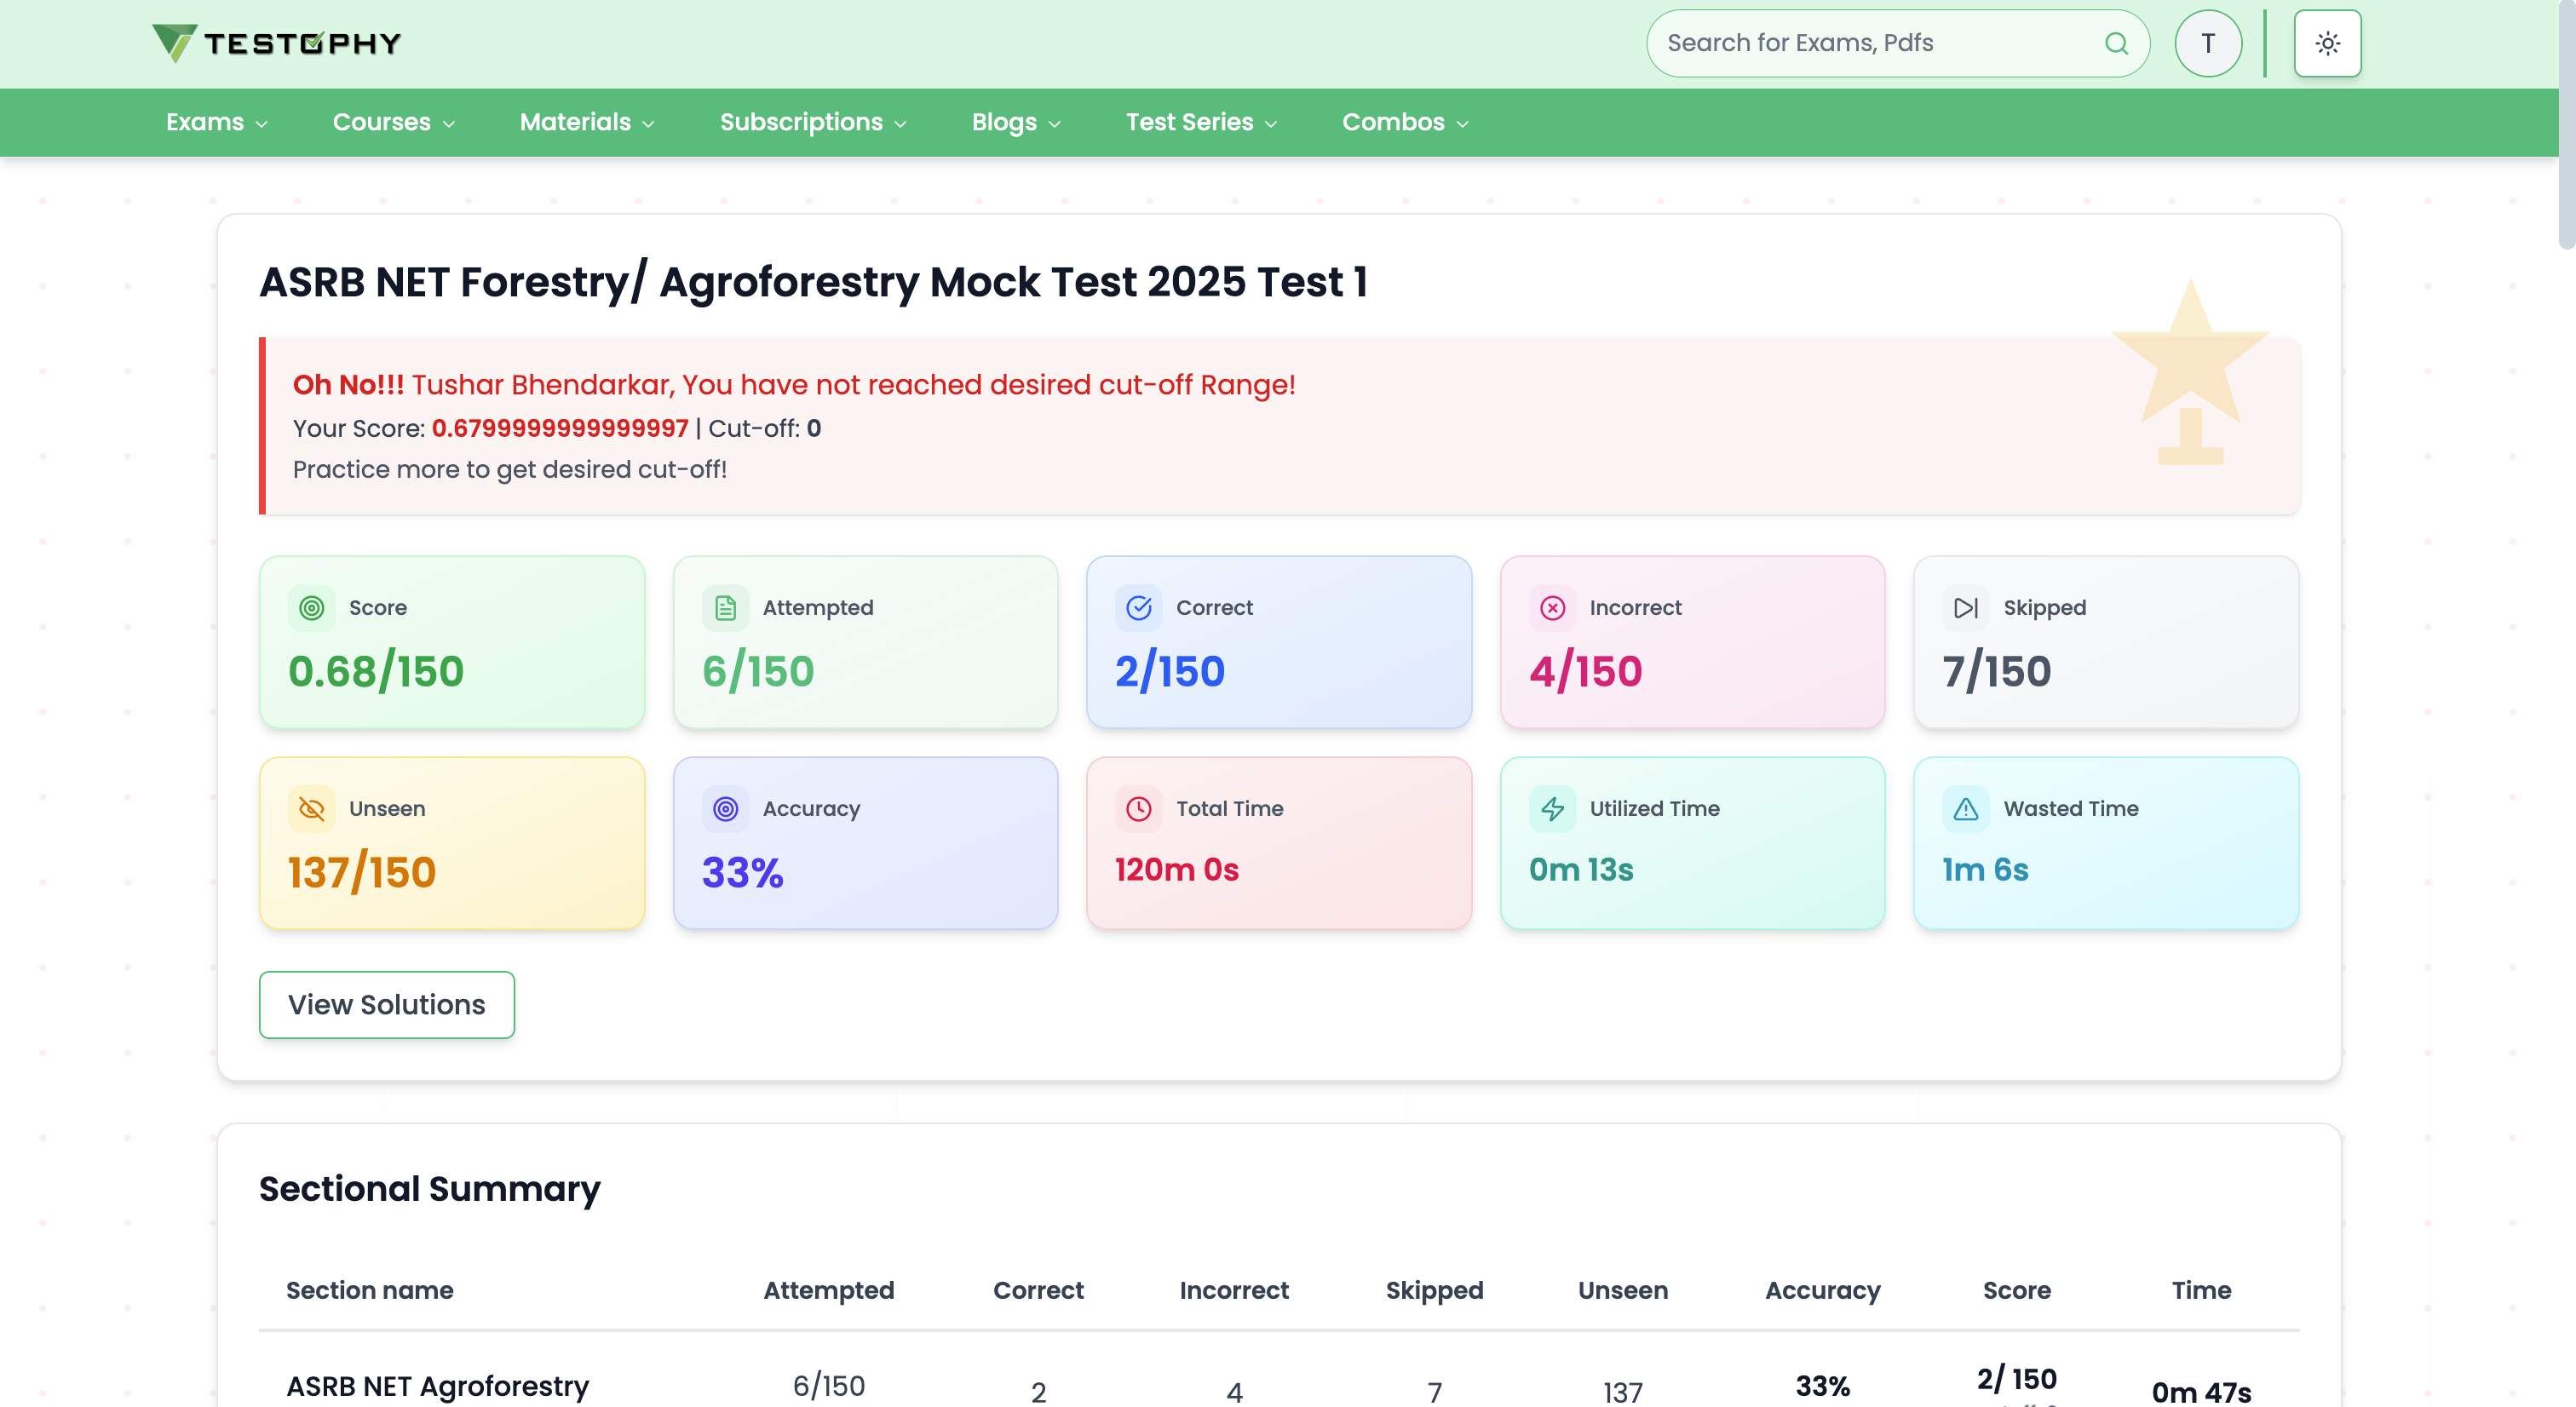Click the Testophy logo
2576x1407 pixels.
(277, 42)
